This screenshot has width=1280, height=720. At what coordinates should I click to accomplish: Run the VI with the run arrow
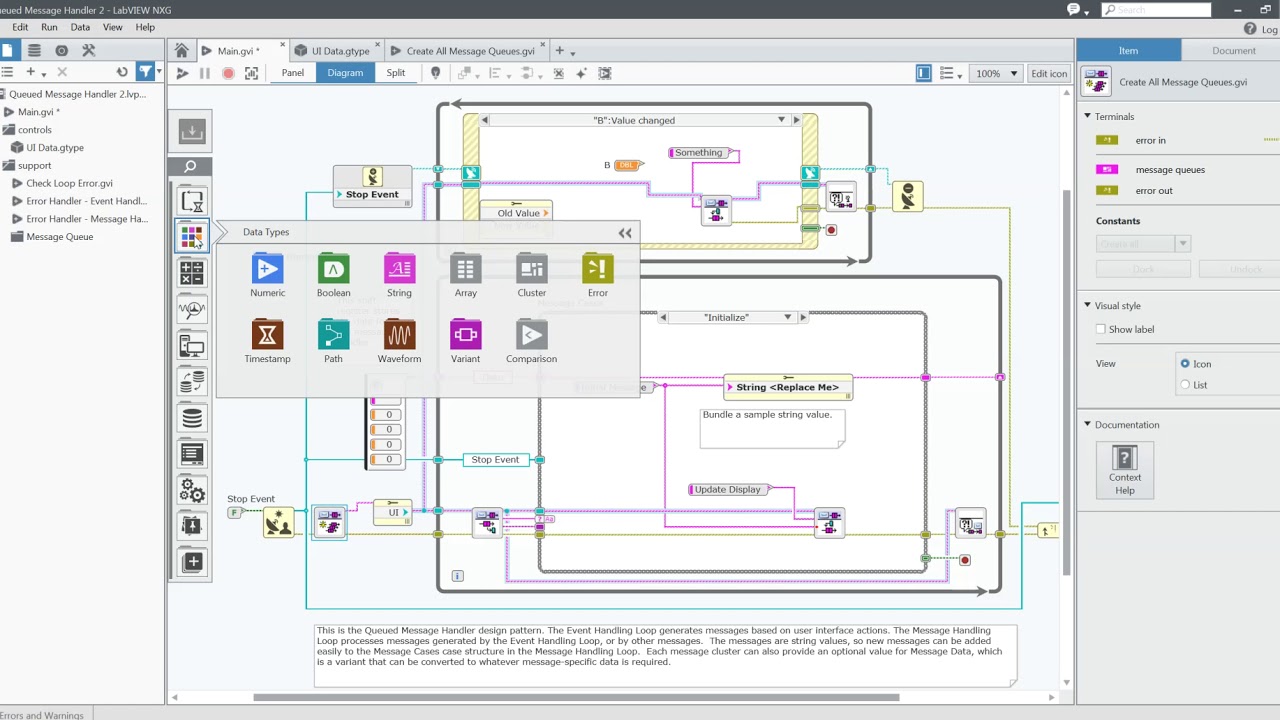[182, 73]
